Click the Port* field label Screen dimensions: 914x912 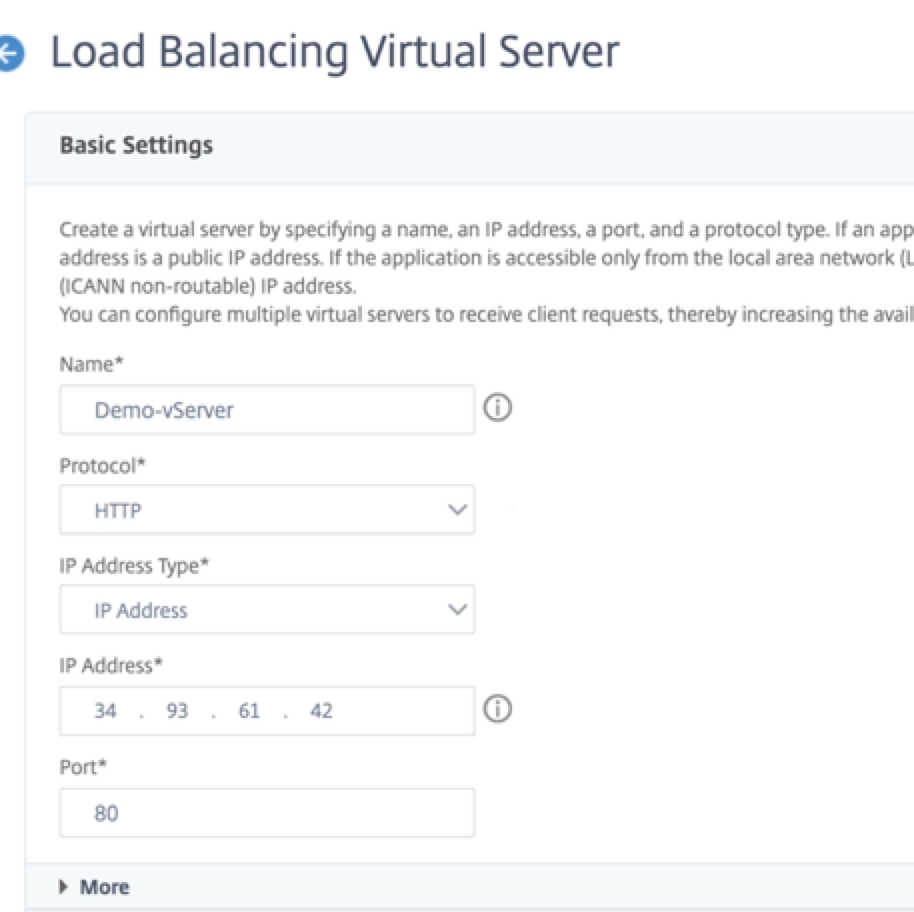pos(83,767)
